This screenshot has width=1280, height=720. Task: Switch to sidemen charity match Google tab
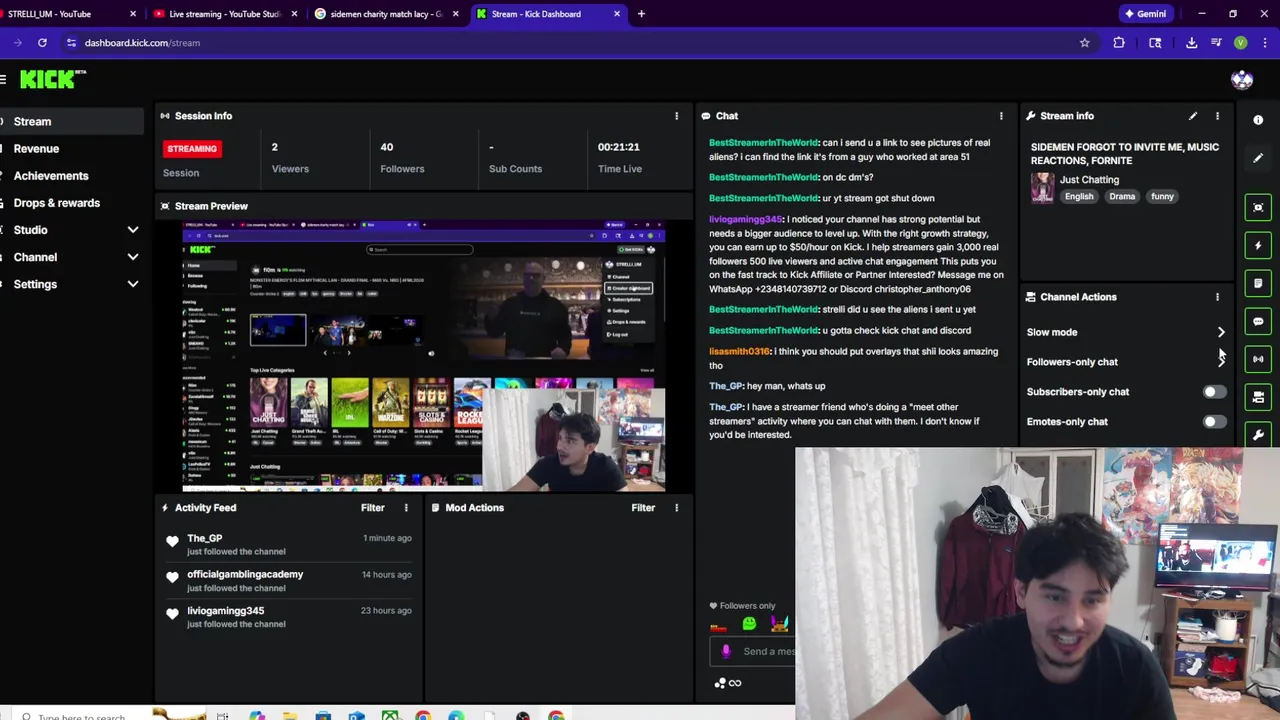tap(384, 14)
